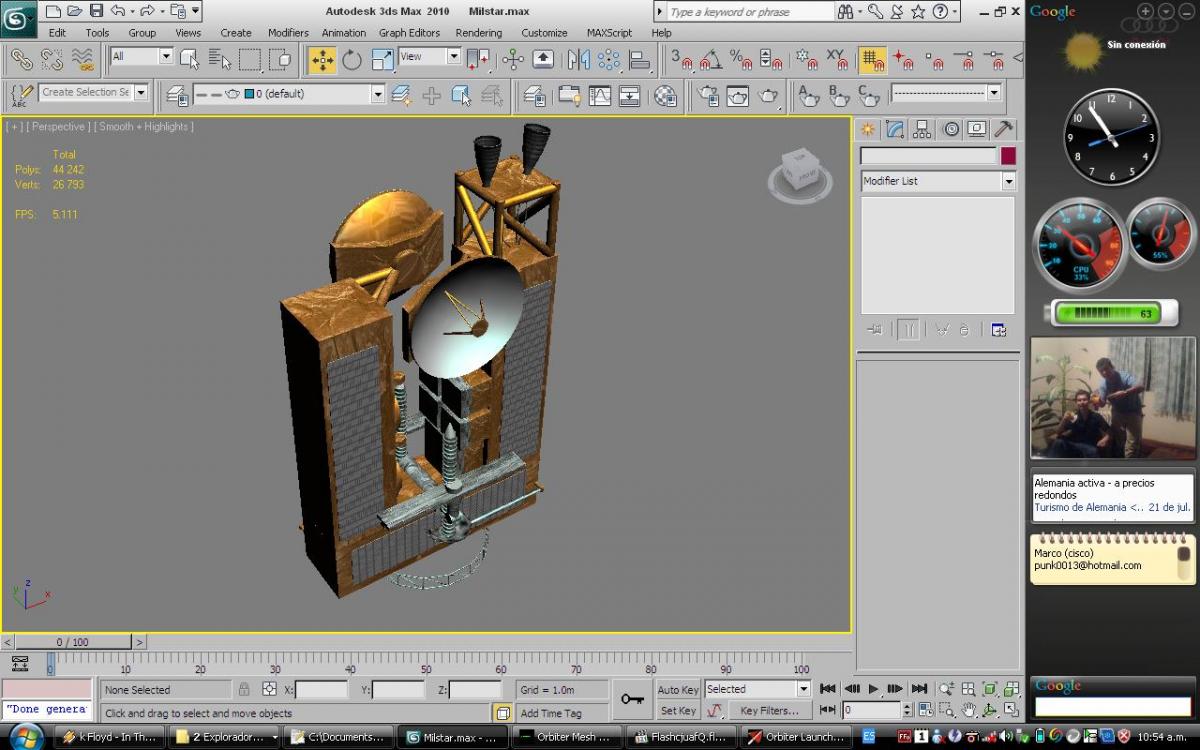This screenshot has width=1200, height=750.
Task: Click the Maximize Viewport Toggle icon
Action: 1011,710
